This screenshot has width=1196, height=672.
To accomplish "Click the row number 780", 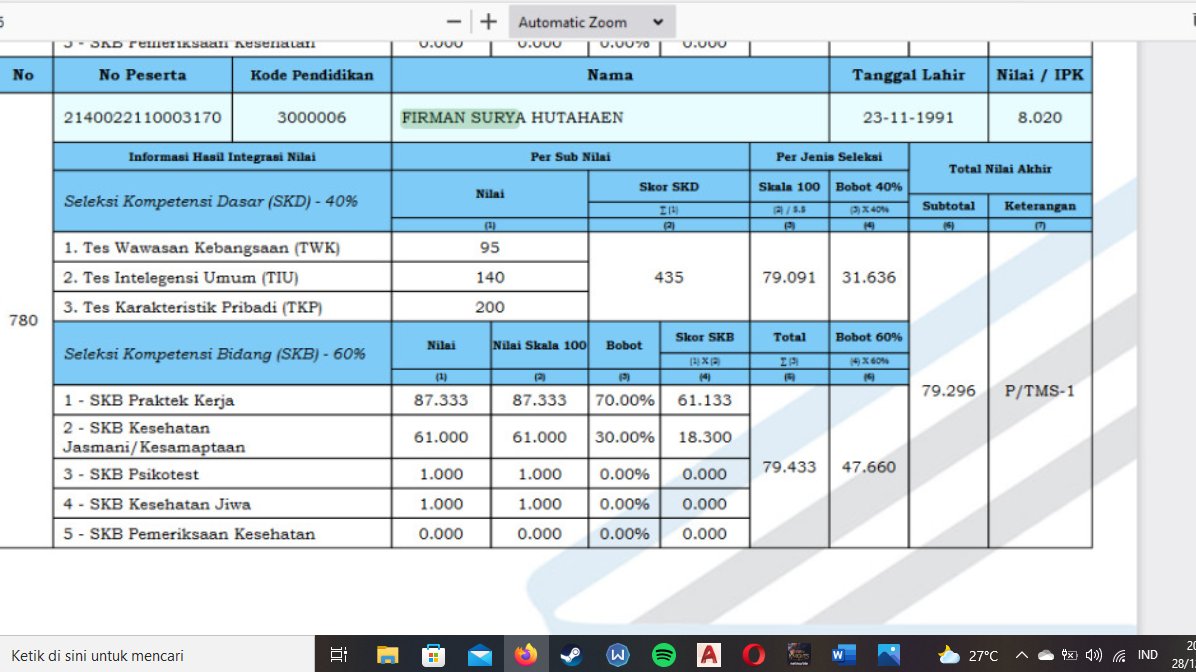I will coord(23,320).
